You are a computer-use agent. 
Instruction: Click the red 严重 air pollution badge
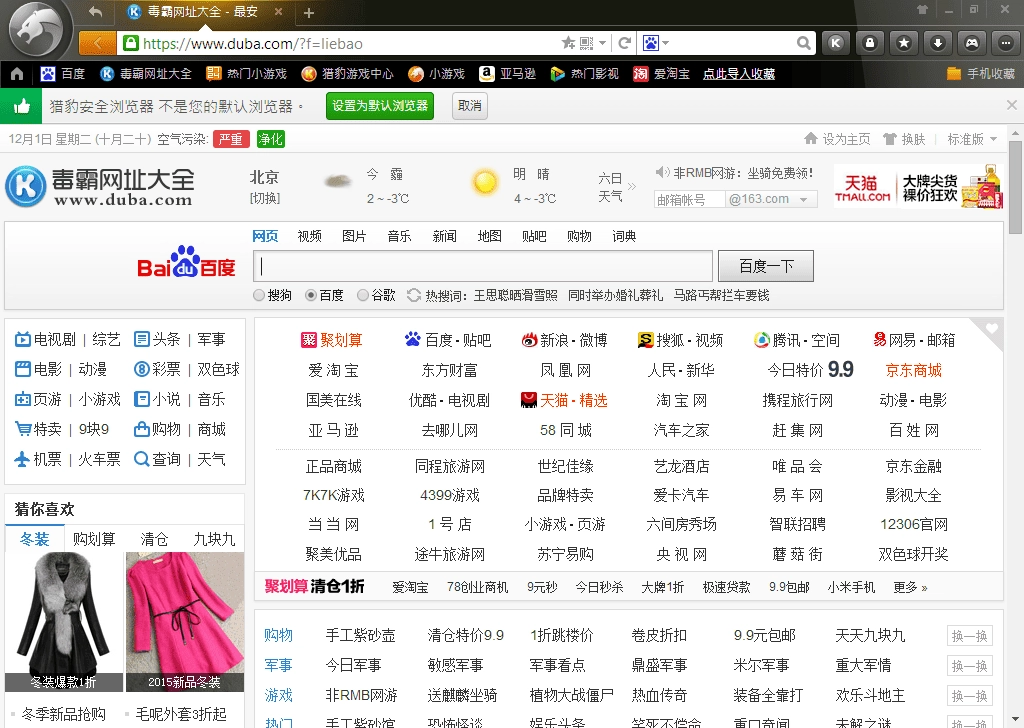(x=231, y=139)
